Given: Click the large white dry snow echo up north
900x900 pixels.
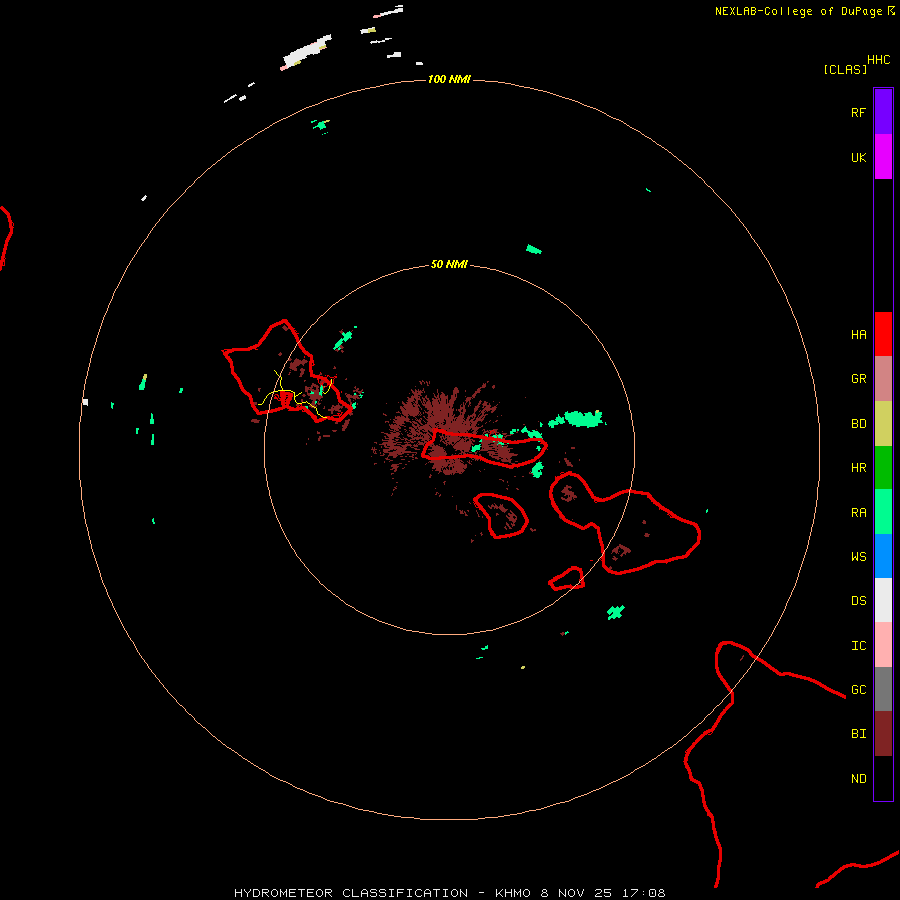Looking at the screenshot, I should [307, 52].
